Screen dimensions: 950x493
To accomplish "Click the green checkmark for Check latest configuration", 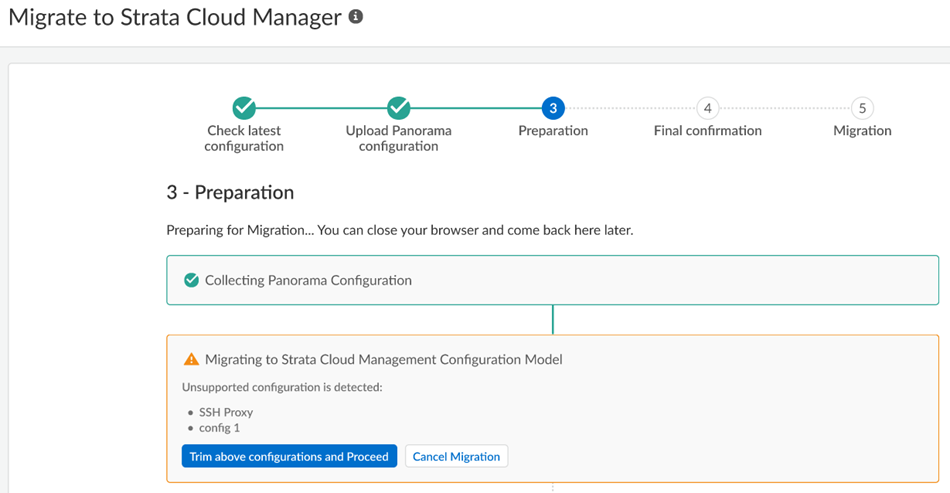I will coord(244,108).
